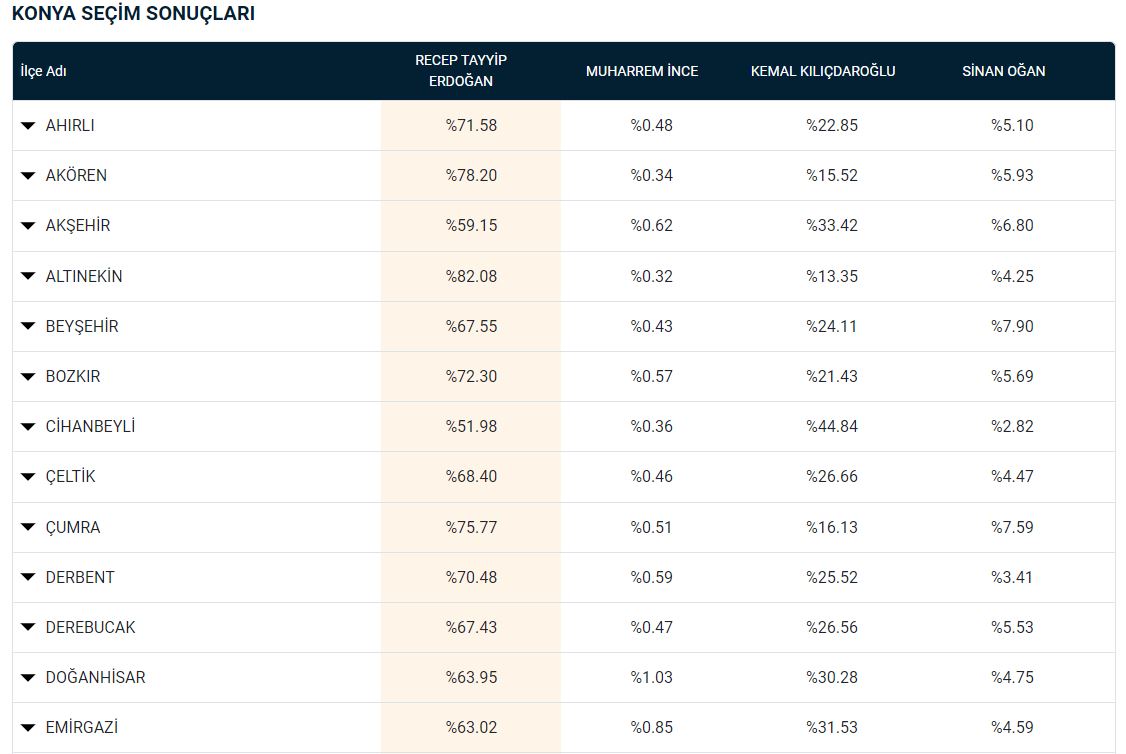Click the triangle next to ÇELTİK
Viewport: 1126px width, 754px height.
point(28,477)
